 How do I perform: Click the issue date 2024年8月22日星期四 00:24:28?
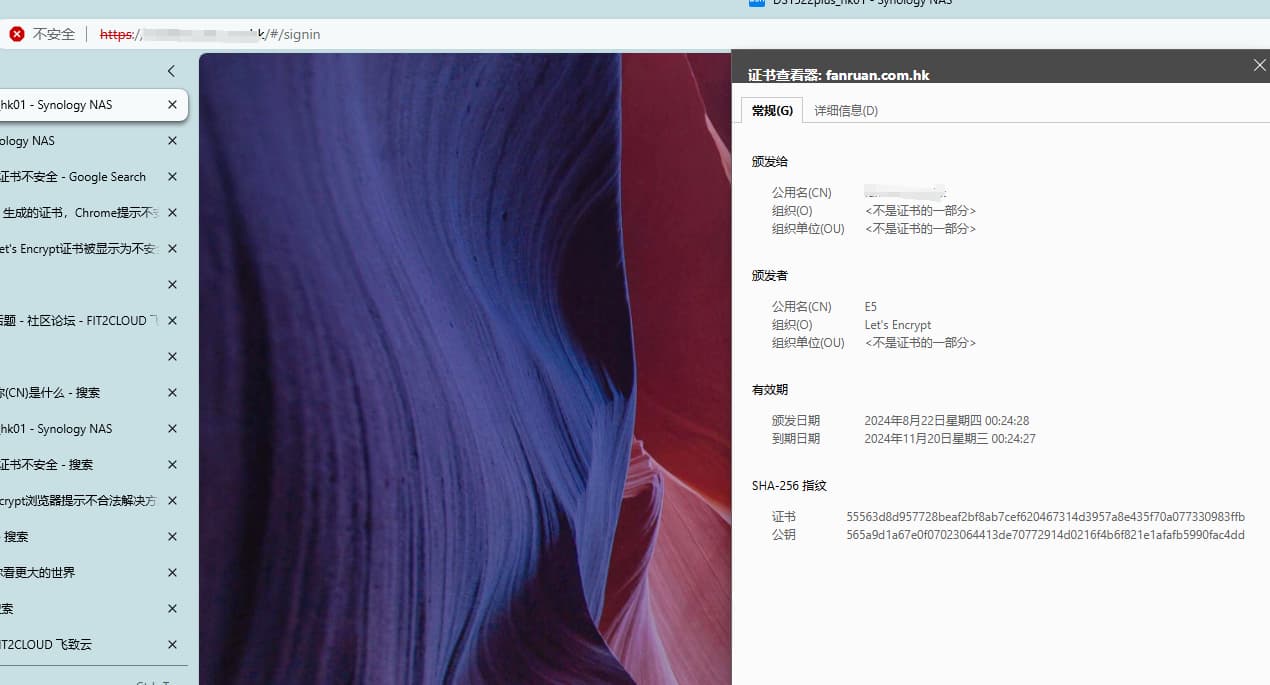tap(947, 421)
